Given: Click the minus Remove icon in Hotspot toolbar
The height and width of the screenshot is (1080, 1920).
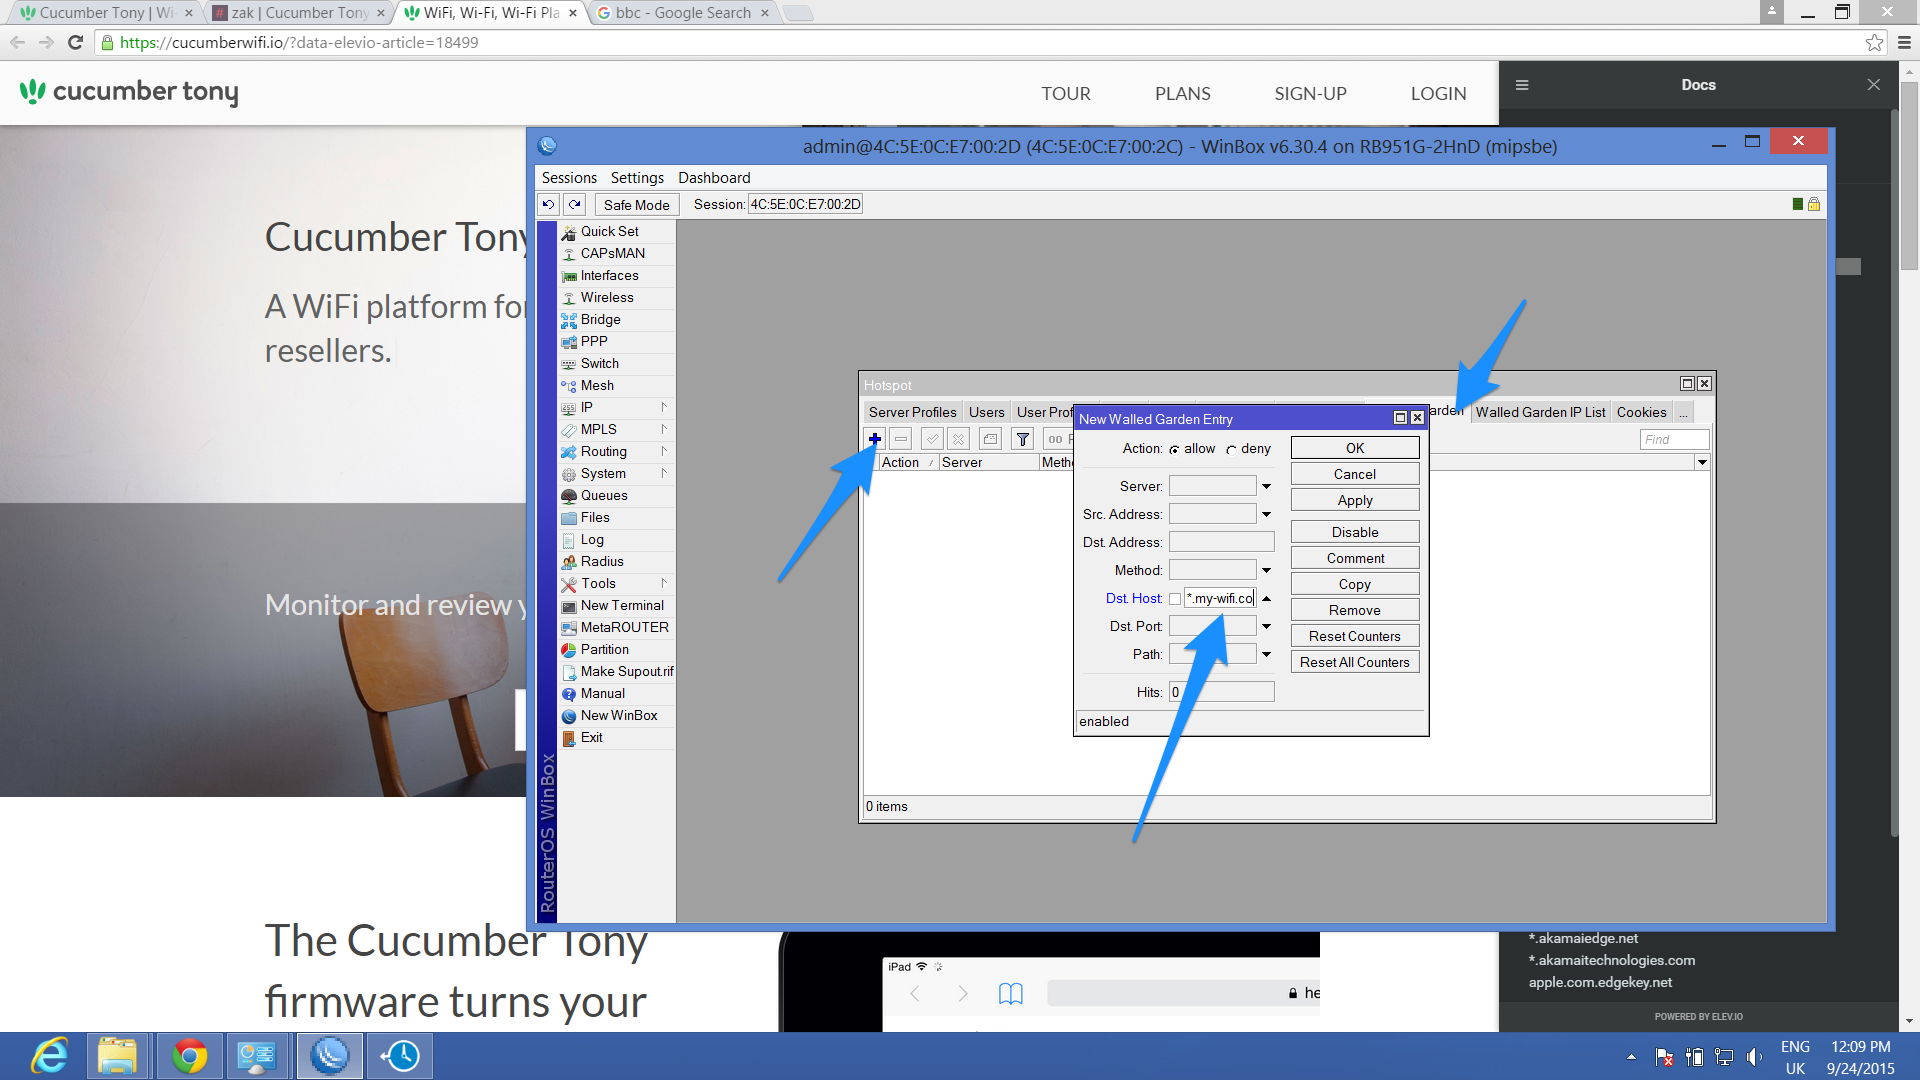Looking at the screenshot, I should [x=901, y=439].
